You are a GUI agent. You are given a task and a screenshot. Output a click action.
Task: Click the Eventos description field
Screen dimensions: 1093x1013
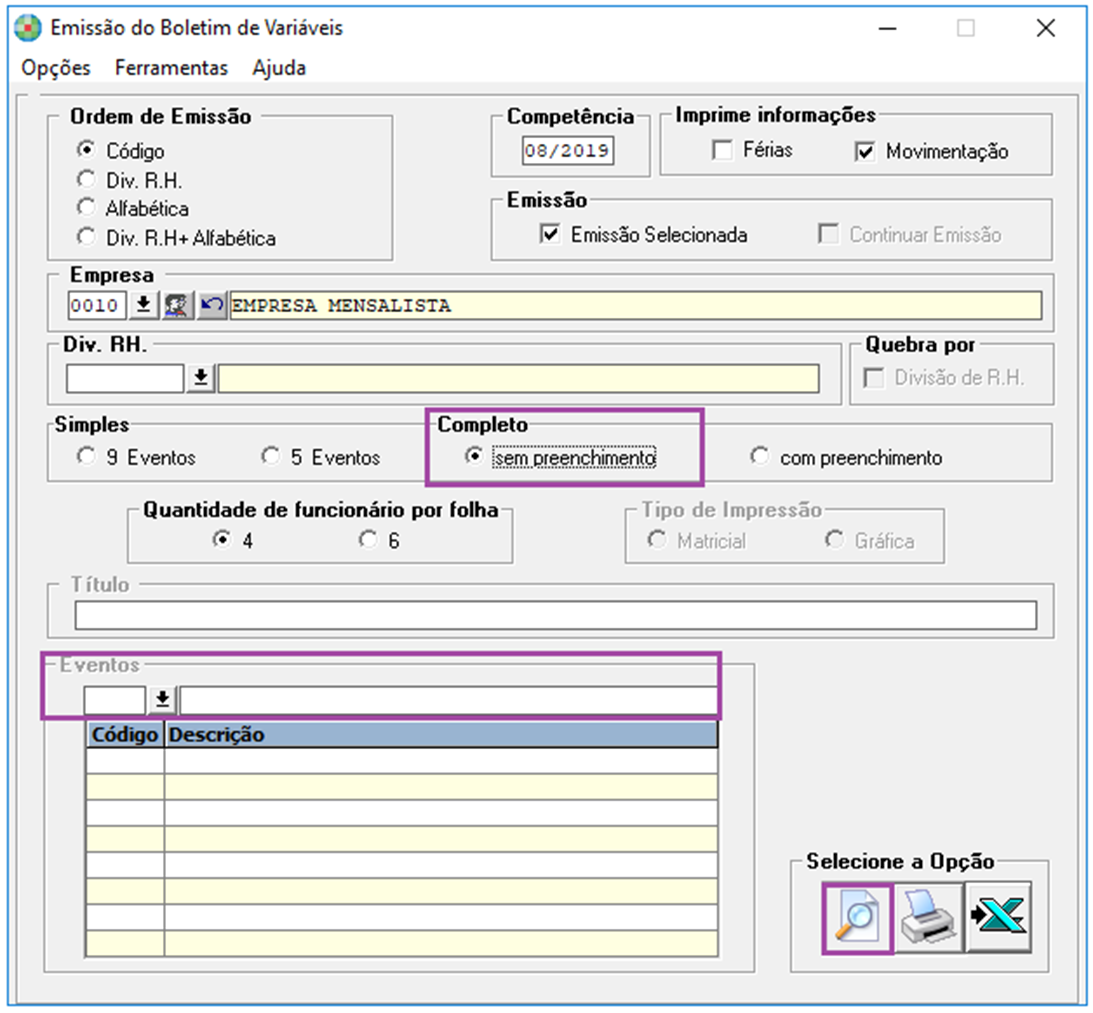point(448,699)
